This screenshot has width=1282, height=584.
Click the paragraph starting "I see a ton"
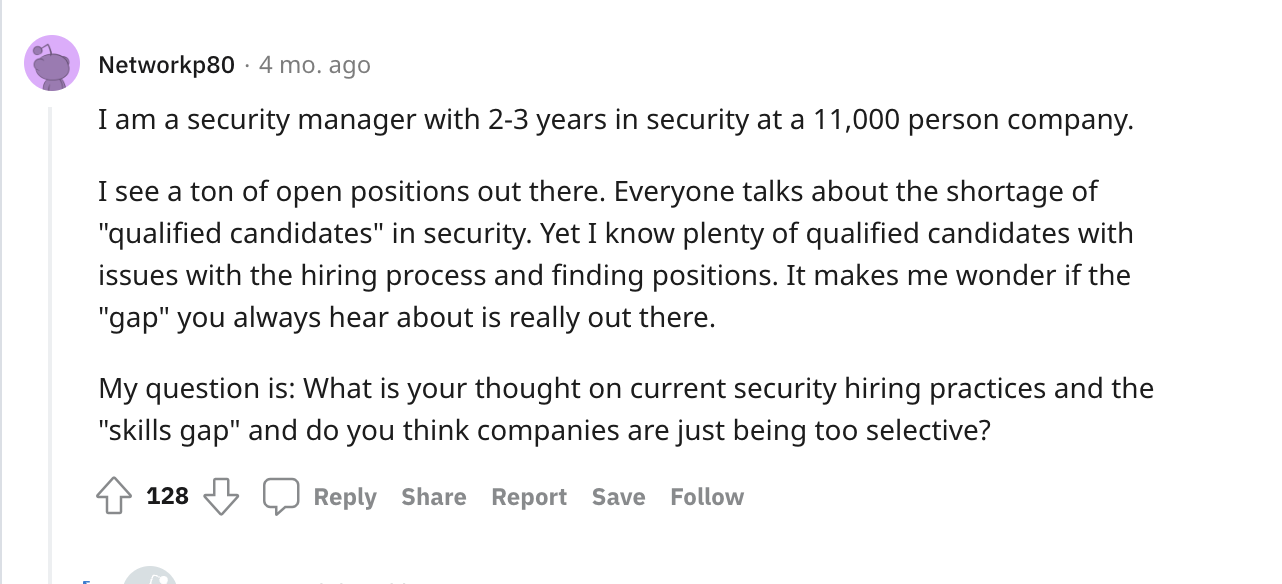coord(616,255)
